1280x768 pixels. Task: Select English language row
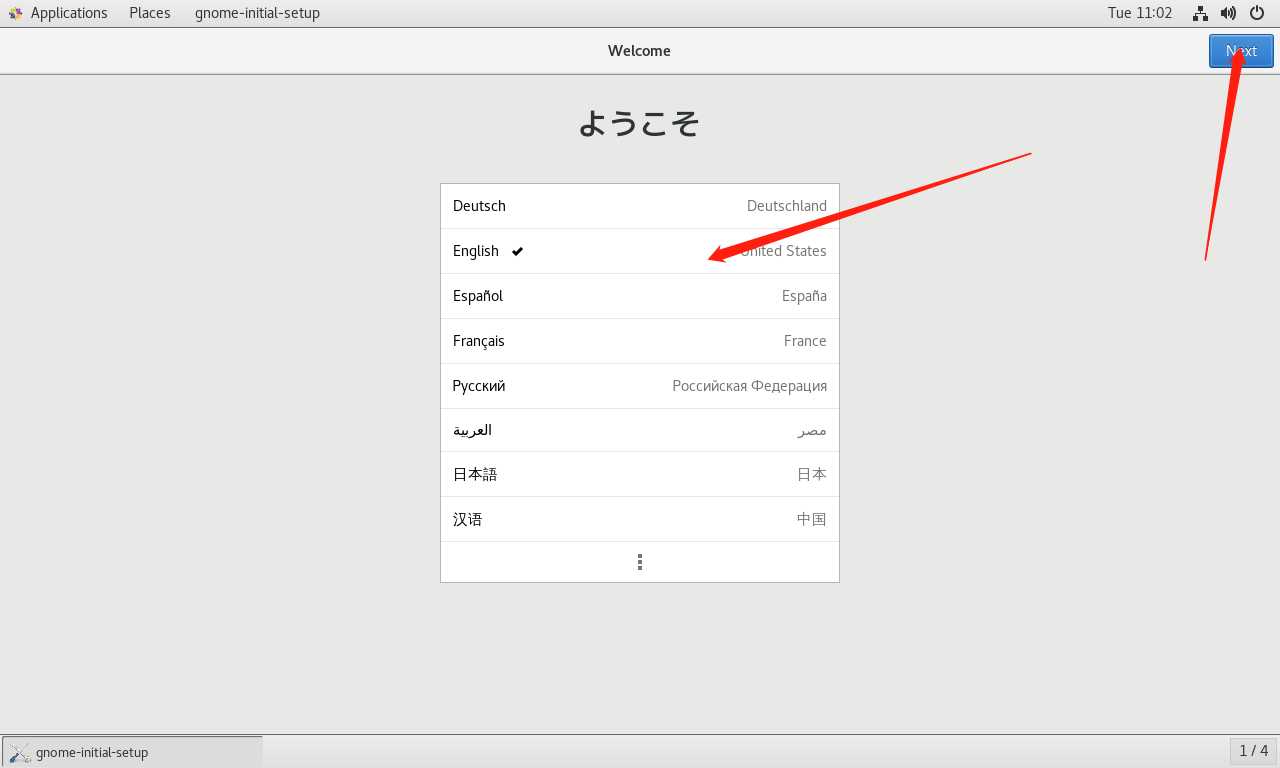(x=640, y=251)
